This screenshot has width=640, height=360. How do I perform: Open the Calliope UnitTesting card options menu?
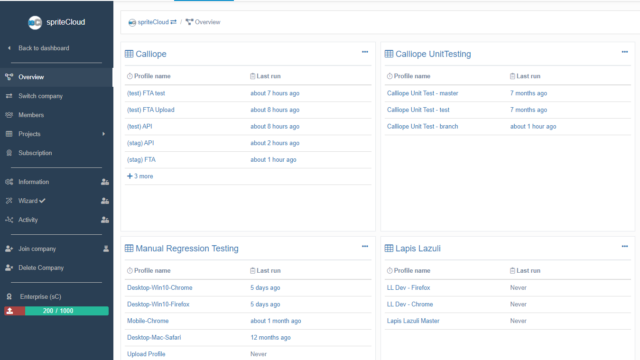click(624, 52)
